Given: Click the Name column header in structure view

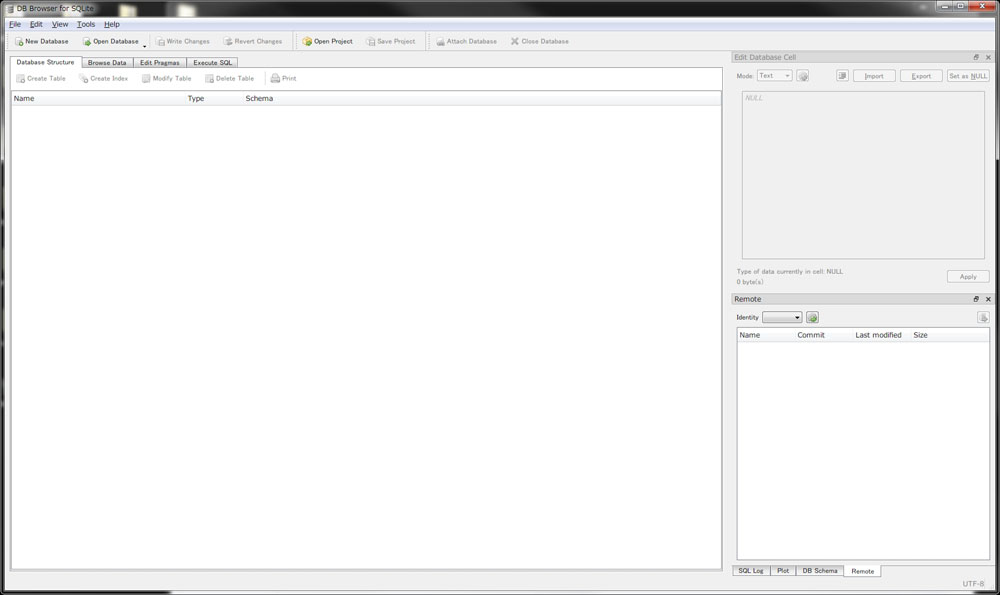Looking at the screenshot, I should (x=98, y=98).
